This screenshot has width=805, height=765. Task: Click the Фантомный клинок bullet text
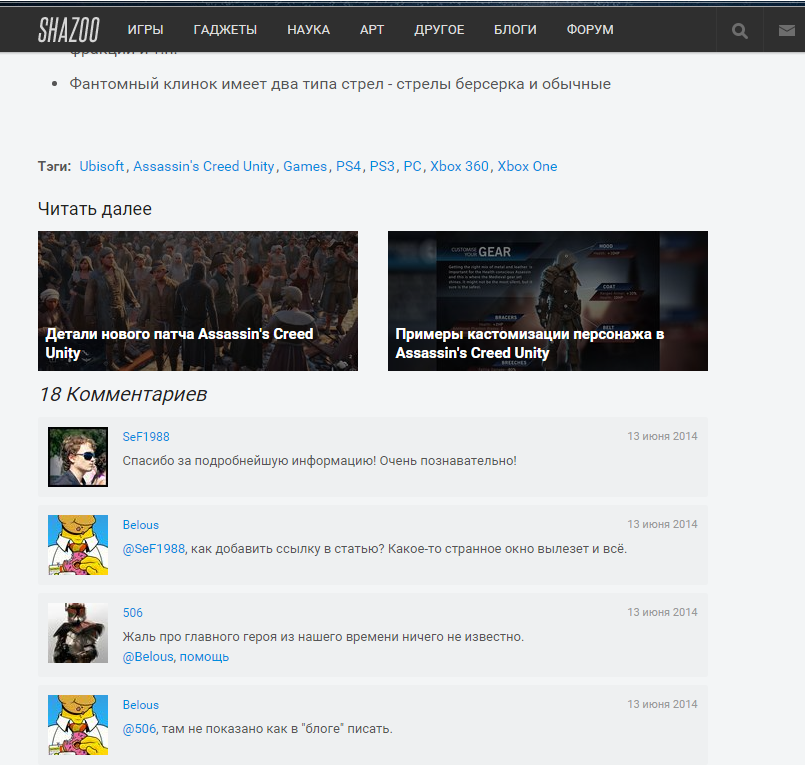point(340,84)
